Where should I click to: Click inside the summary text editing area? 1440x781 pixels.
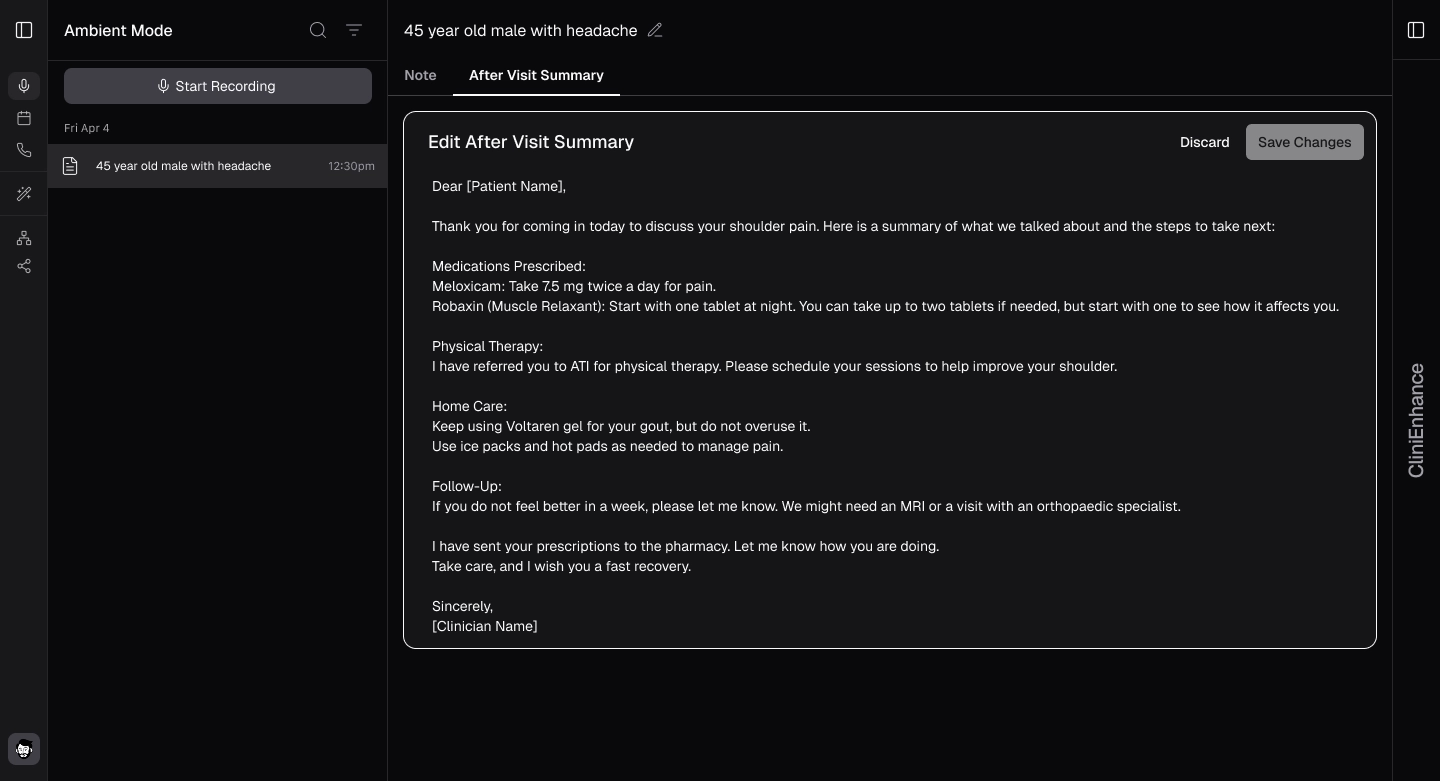click(x=890, y=406)
